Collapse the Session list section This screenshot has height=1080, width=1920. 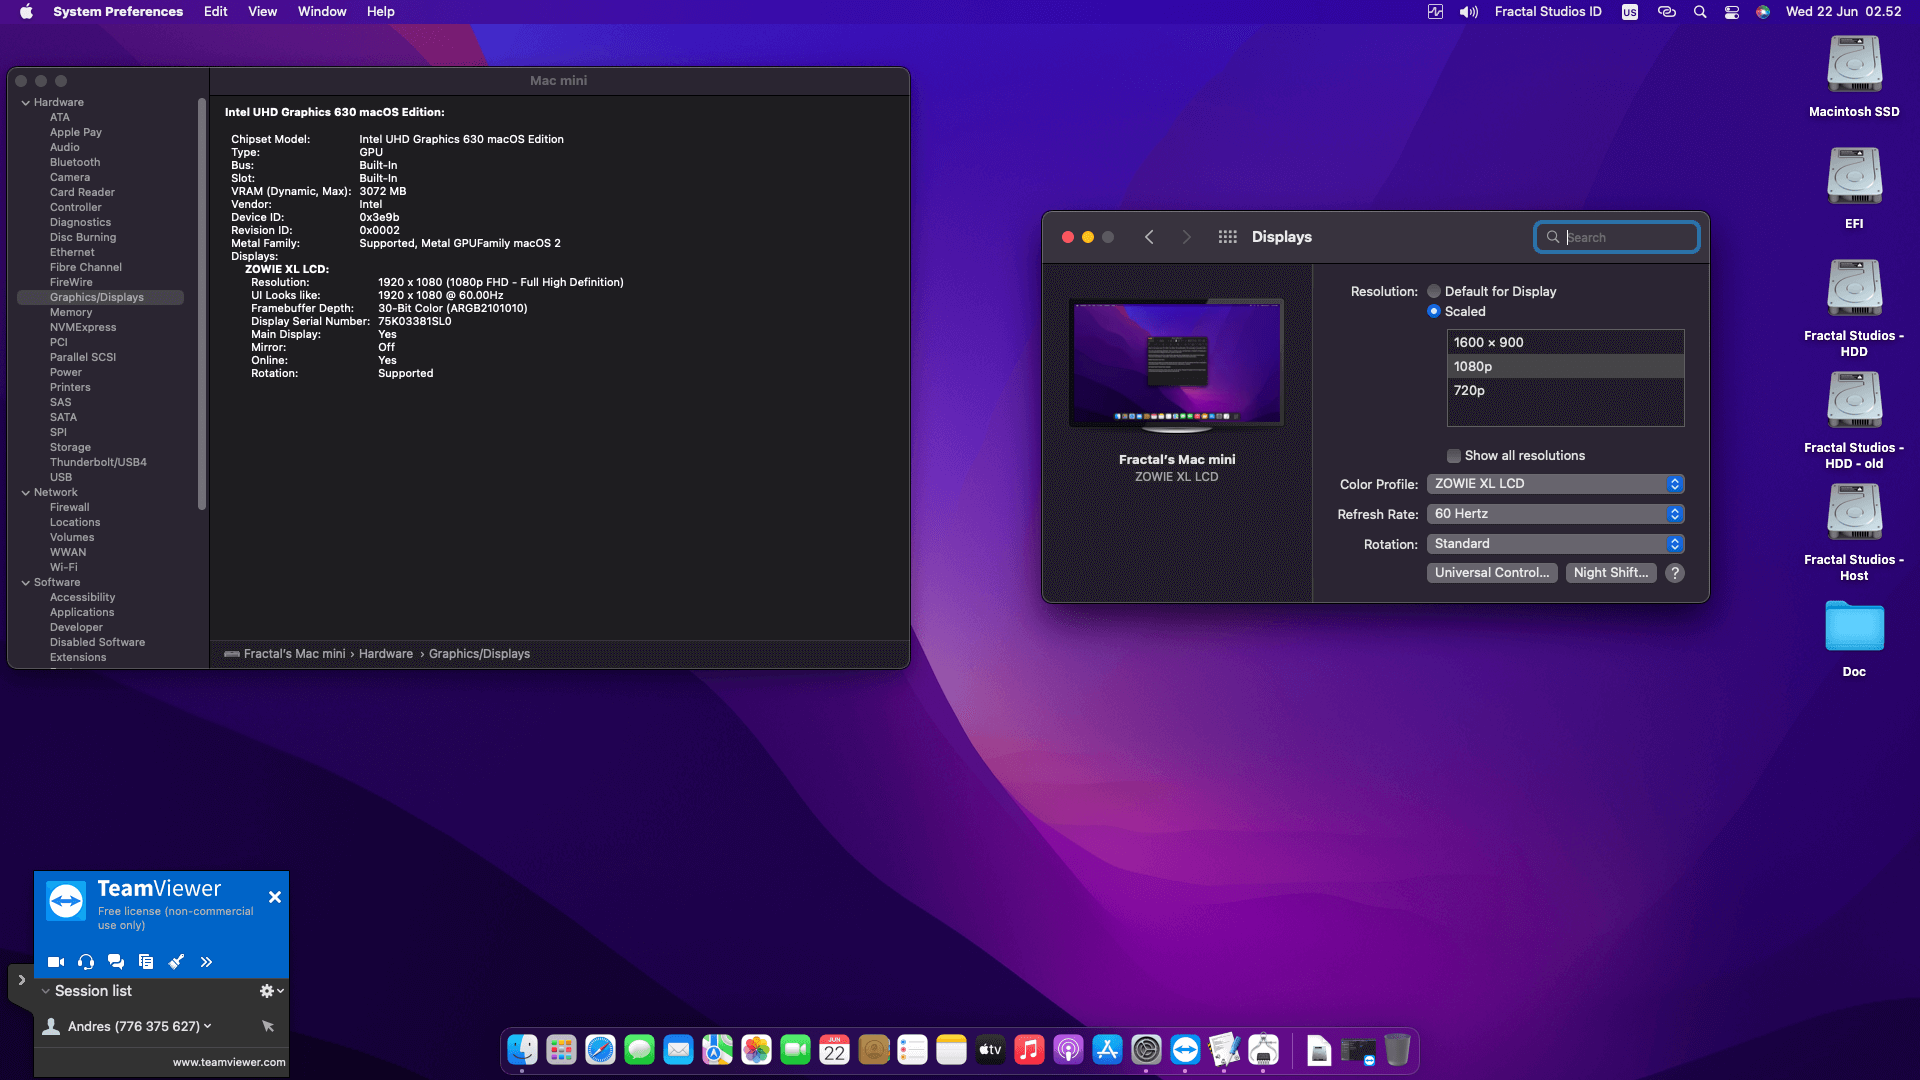coord(46,991)
